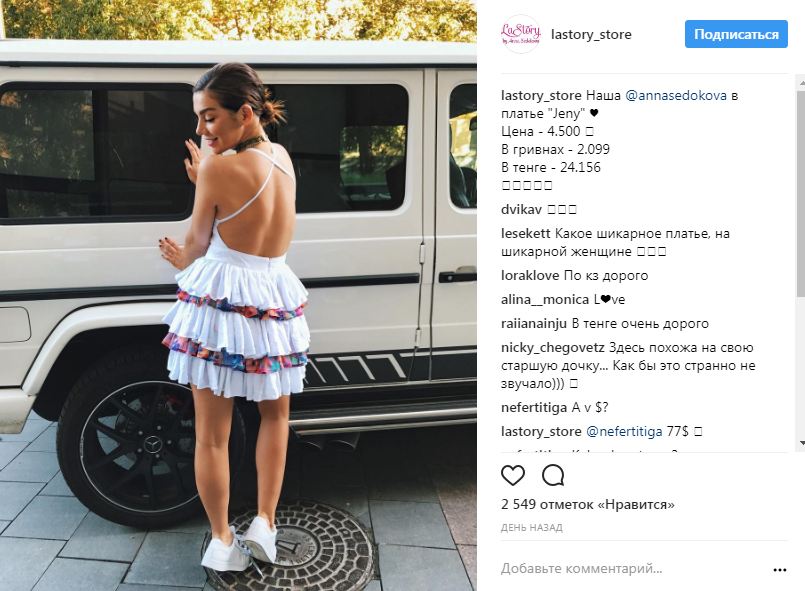Focus the Добавьте комментарий input field

pyautogui.click(x=632, y=569)
